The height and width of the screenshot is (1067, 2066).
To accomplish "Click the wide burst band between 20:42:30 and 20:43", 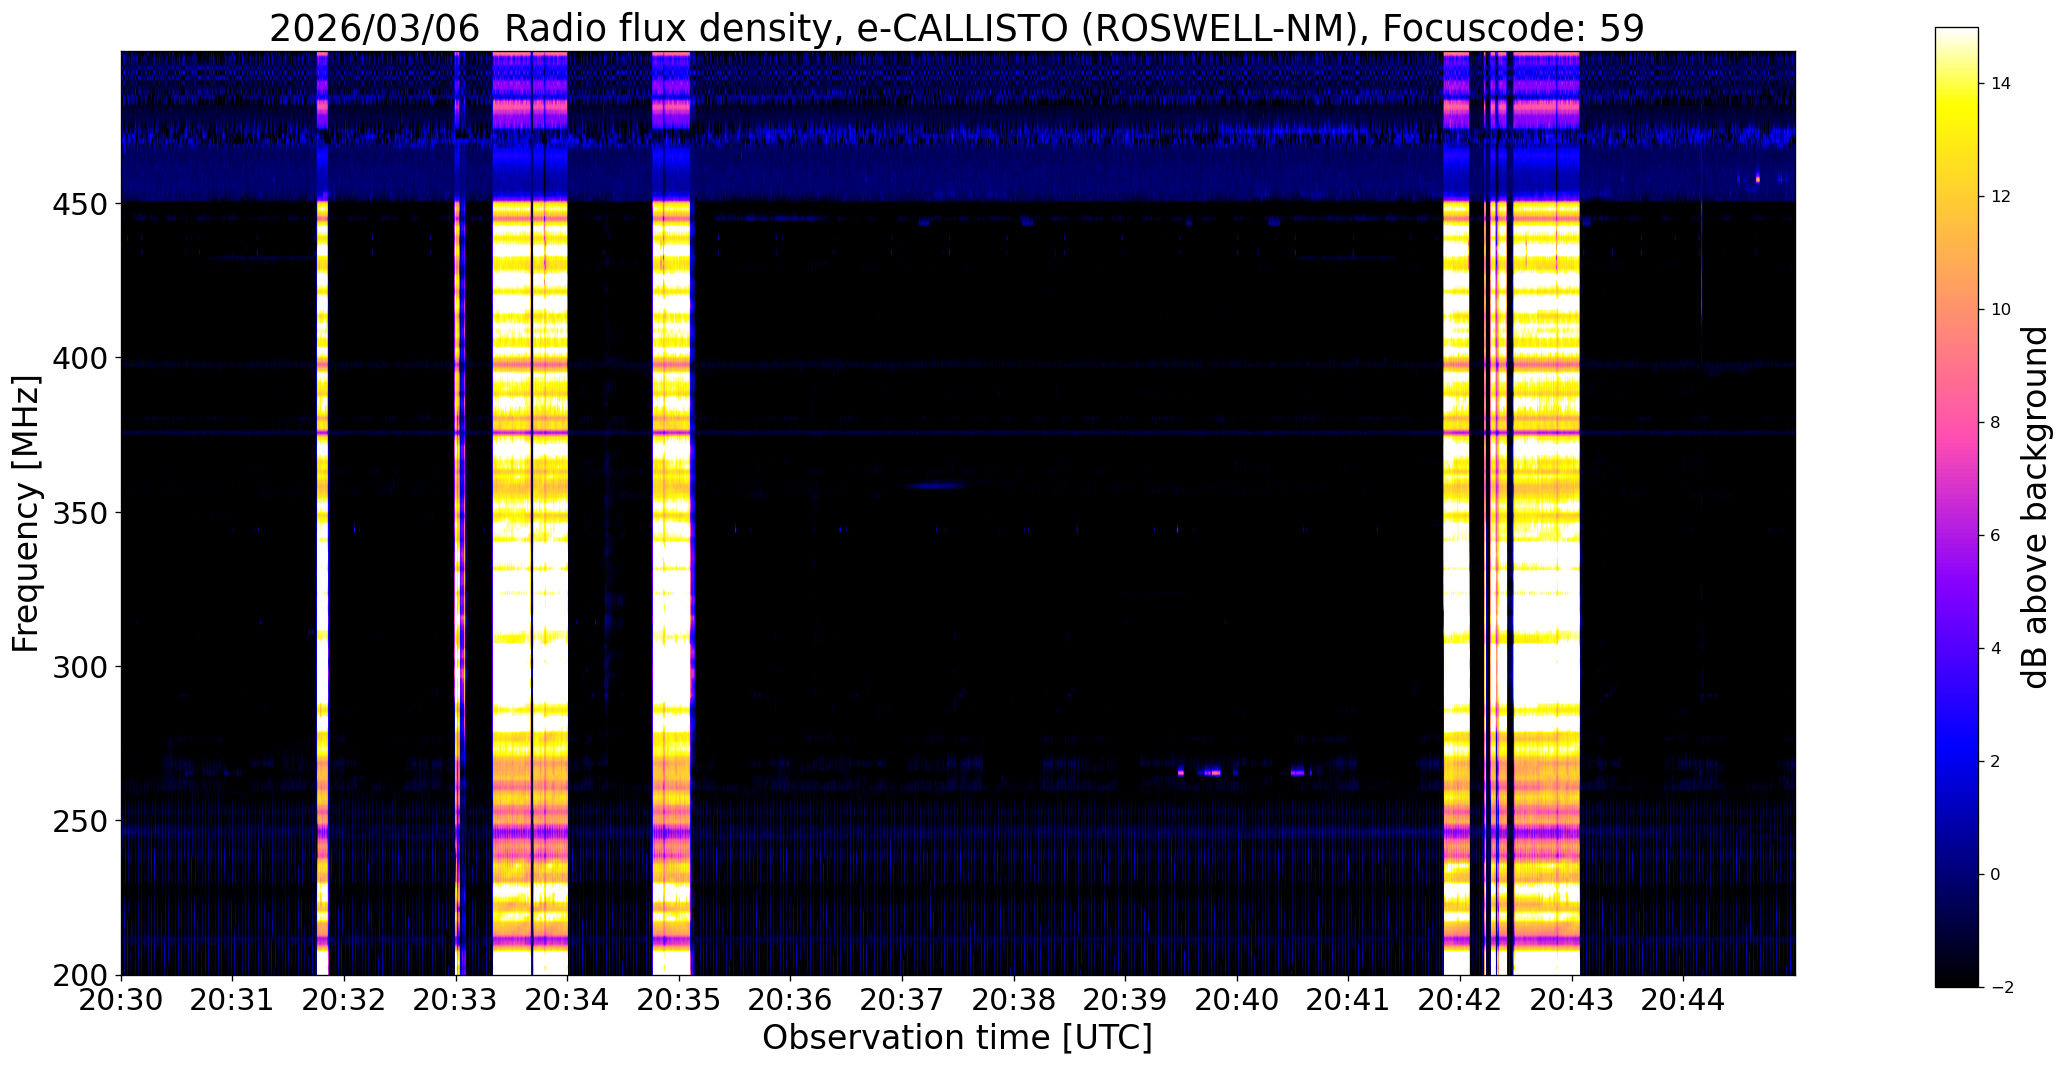I will [x=1546, y=513].
